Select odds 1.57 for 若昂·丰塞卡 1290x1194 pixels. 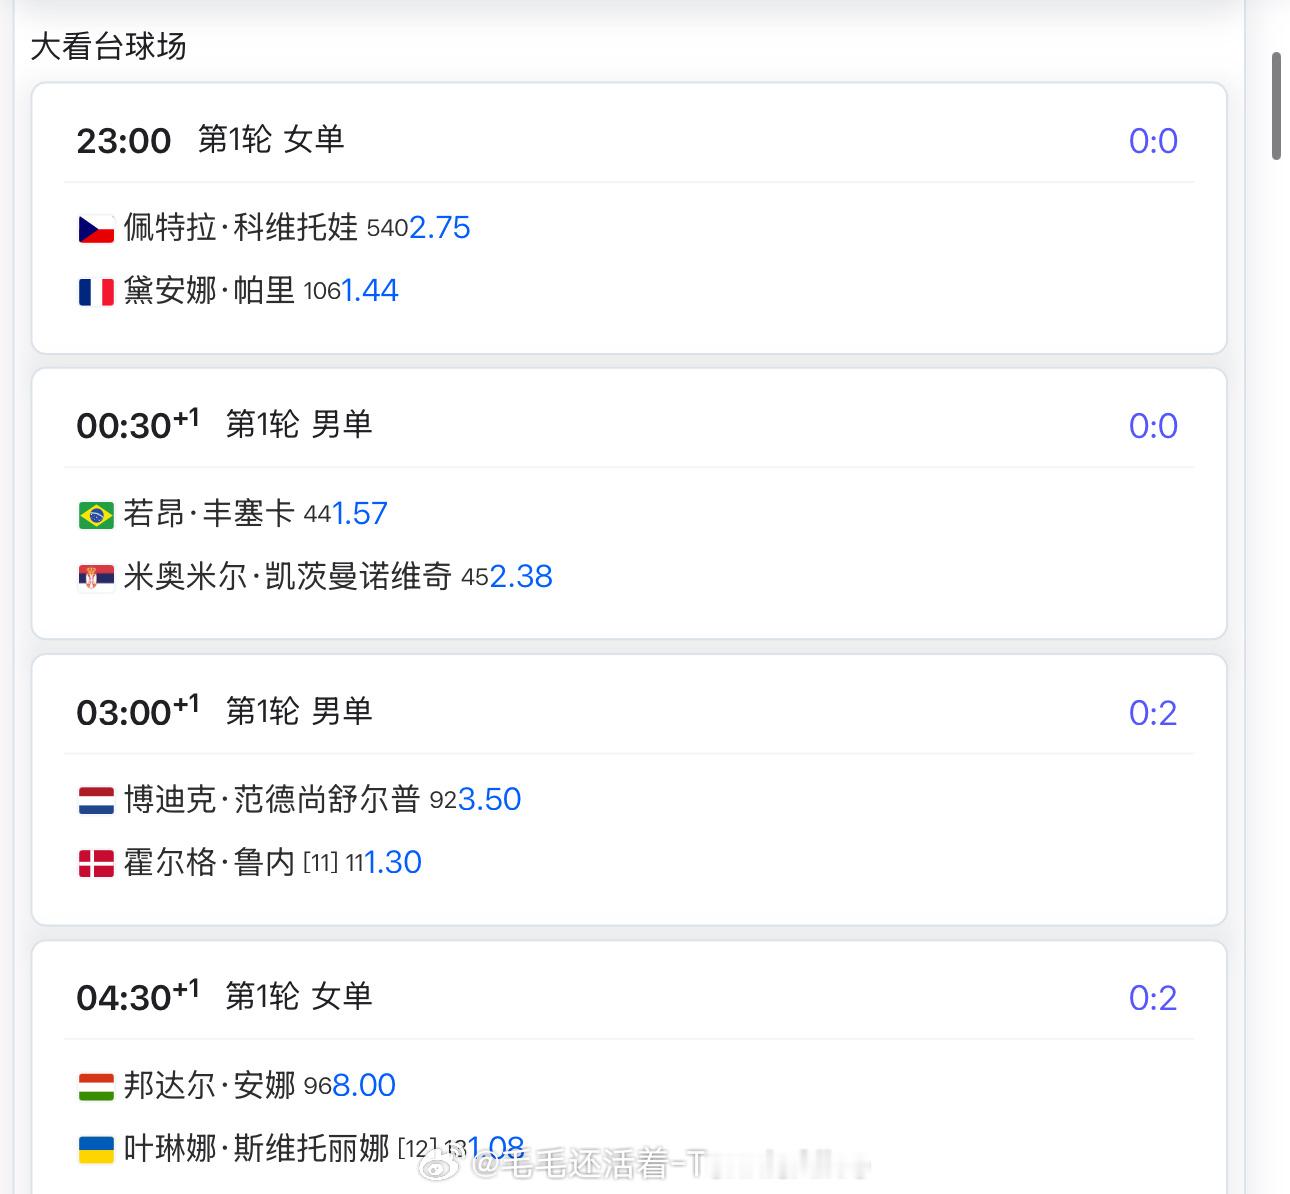click(360, 514)
